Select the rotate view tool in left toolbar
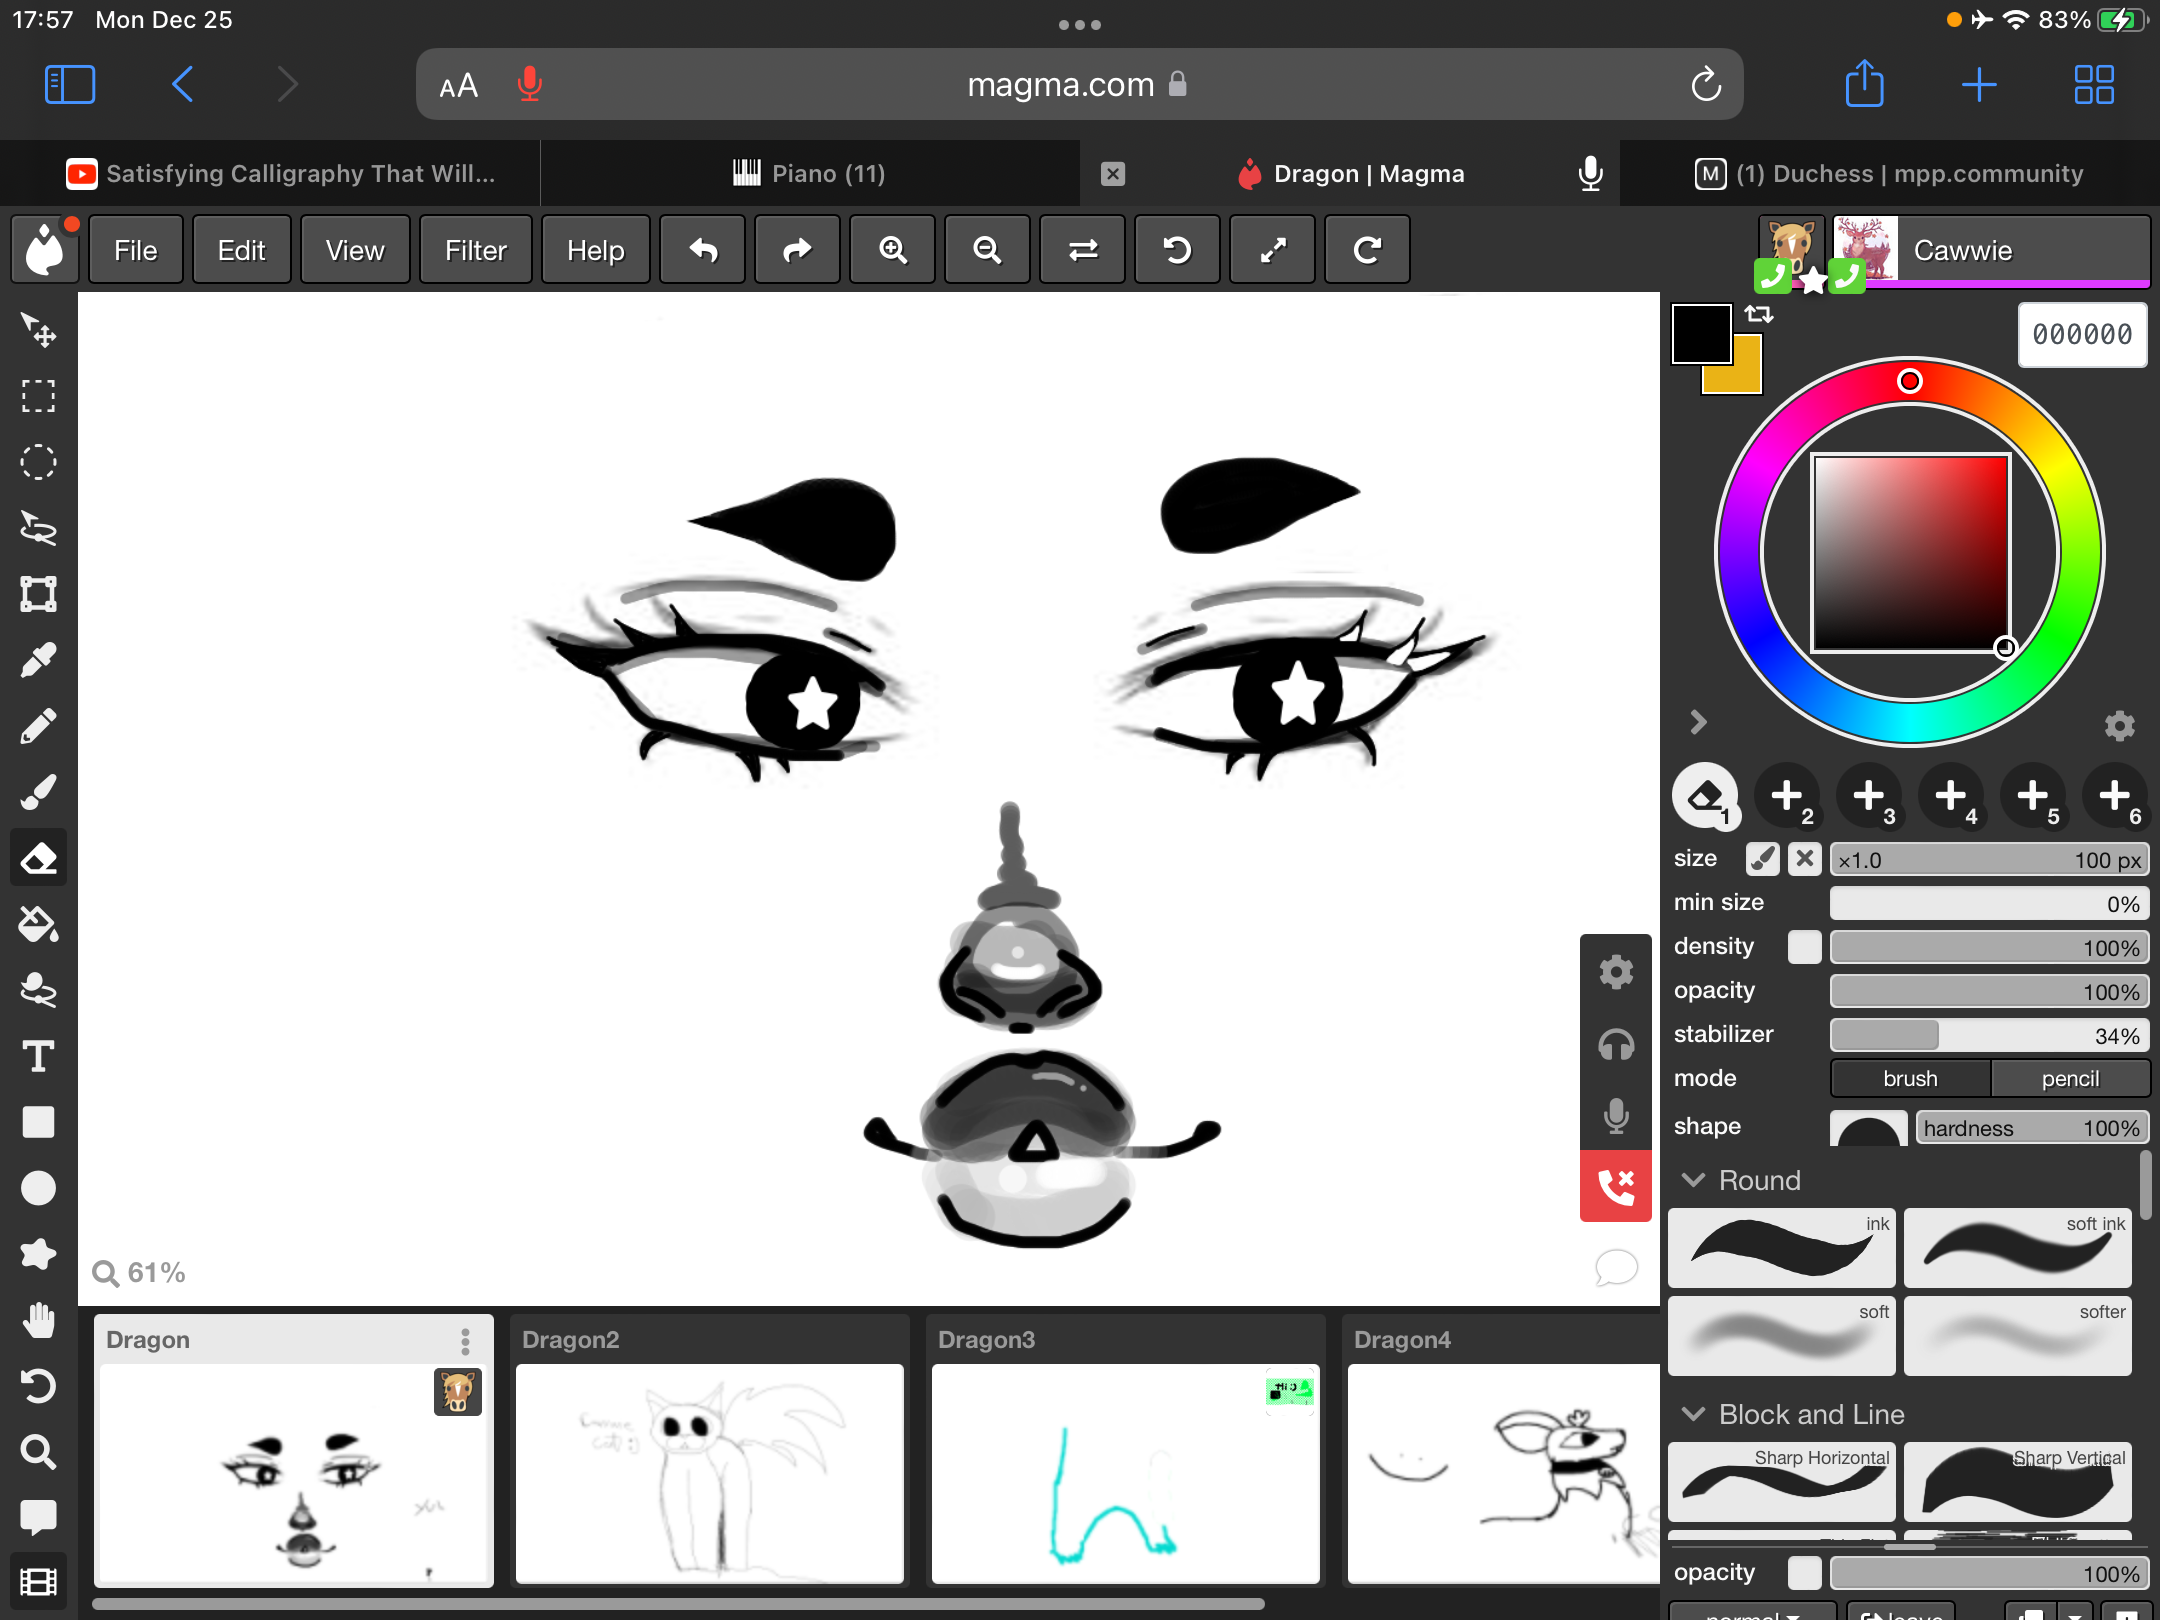Image resolution: width=2160 pixels, height=1620 pixels. (x=39, y=1386)
